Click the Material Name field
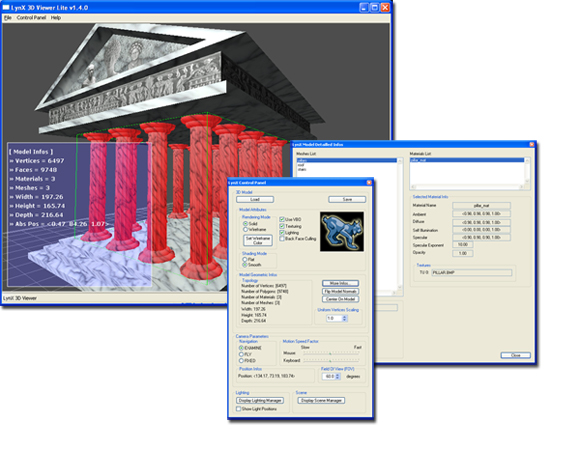This screenshot has width=580, height=451. [x=482, y=205]
